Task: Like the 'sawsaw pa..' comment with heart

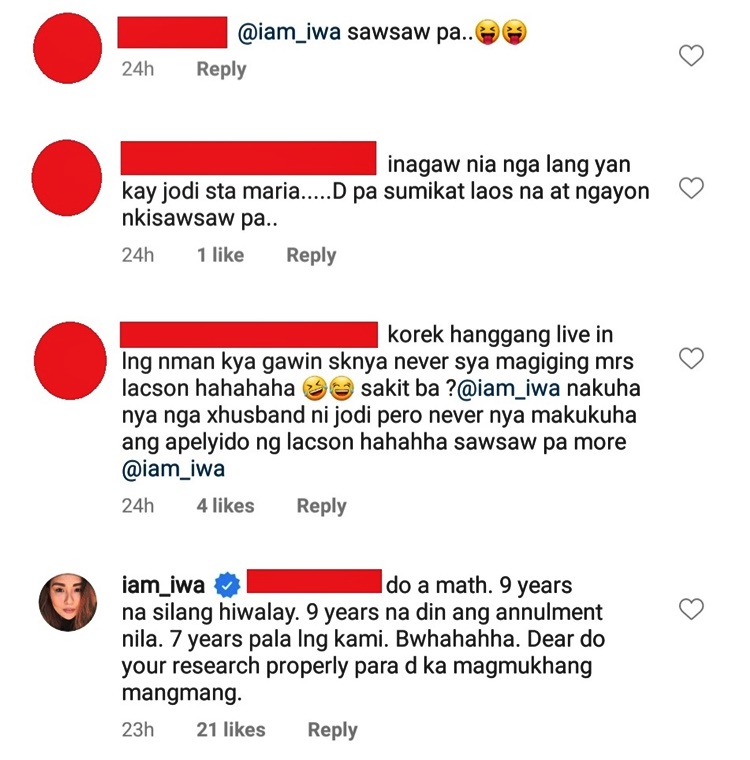Action: (691, 55)
